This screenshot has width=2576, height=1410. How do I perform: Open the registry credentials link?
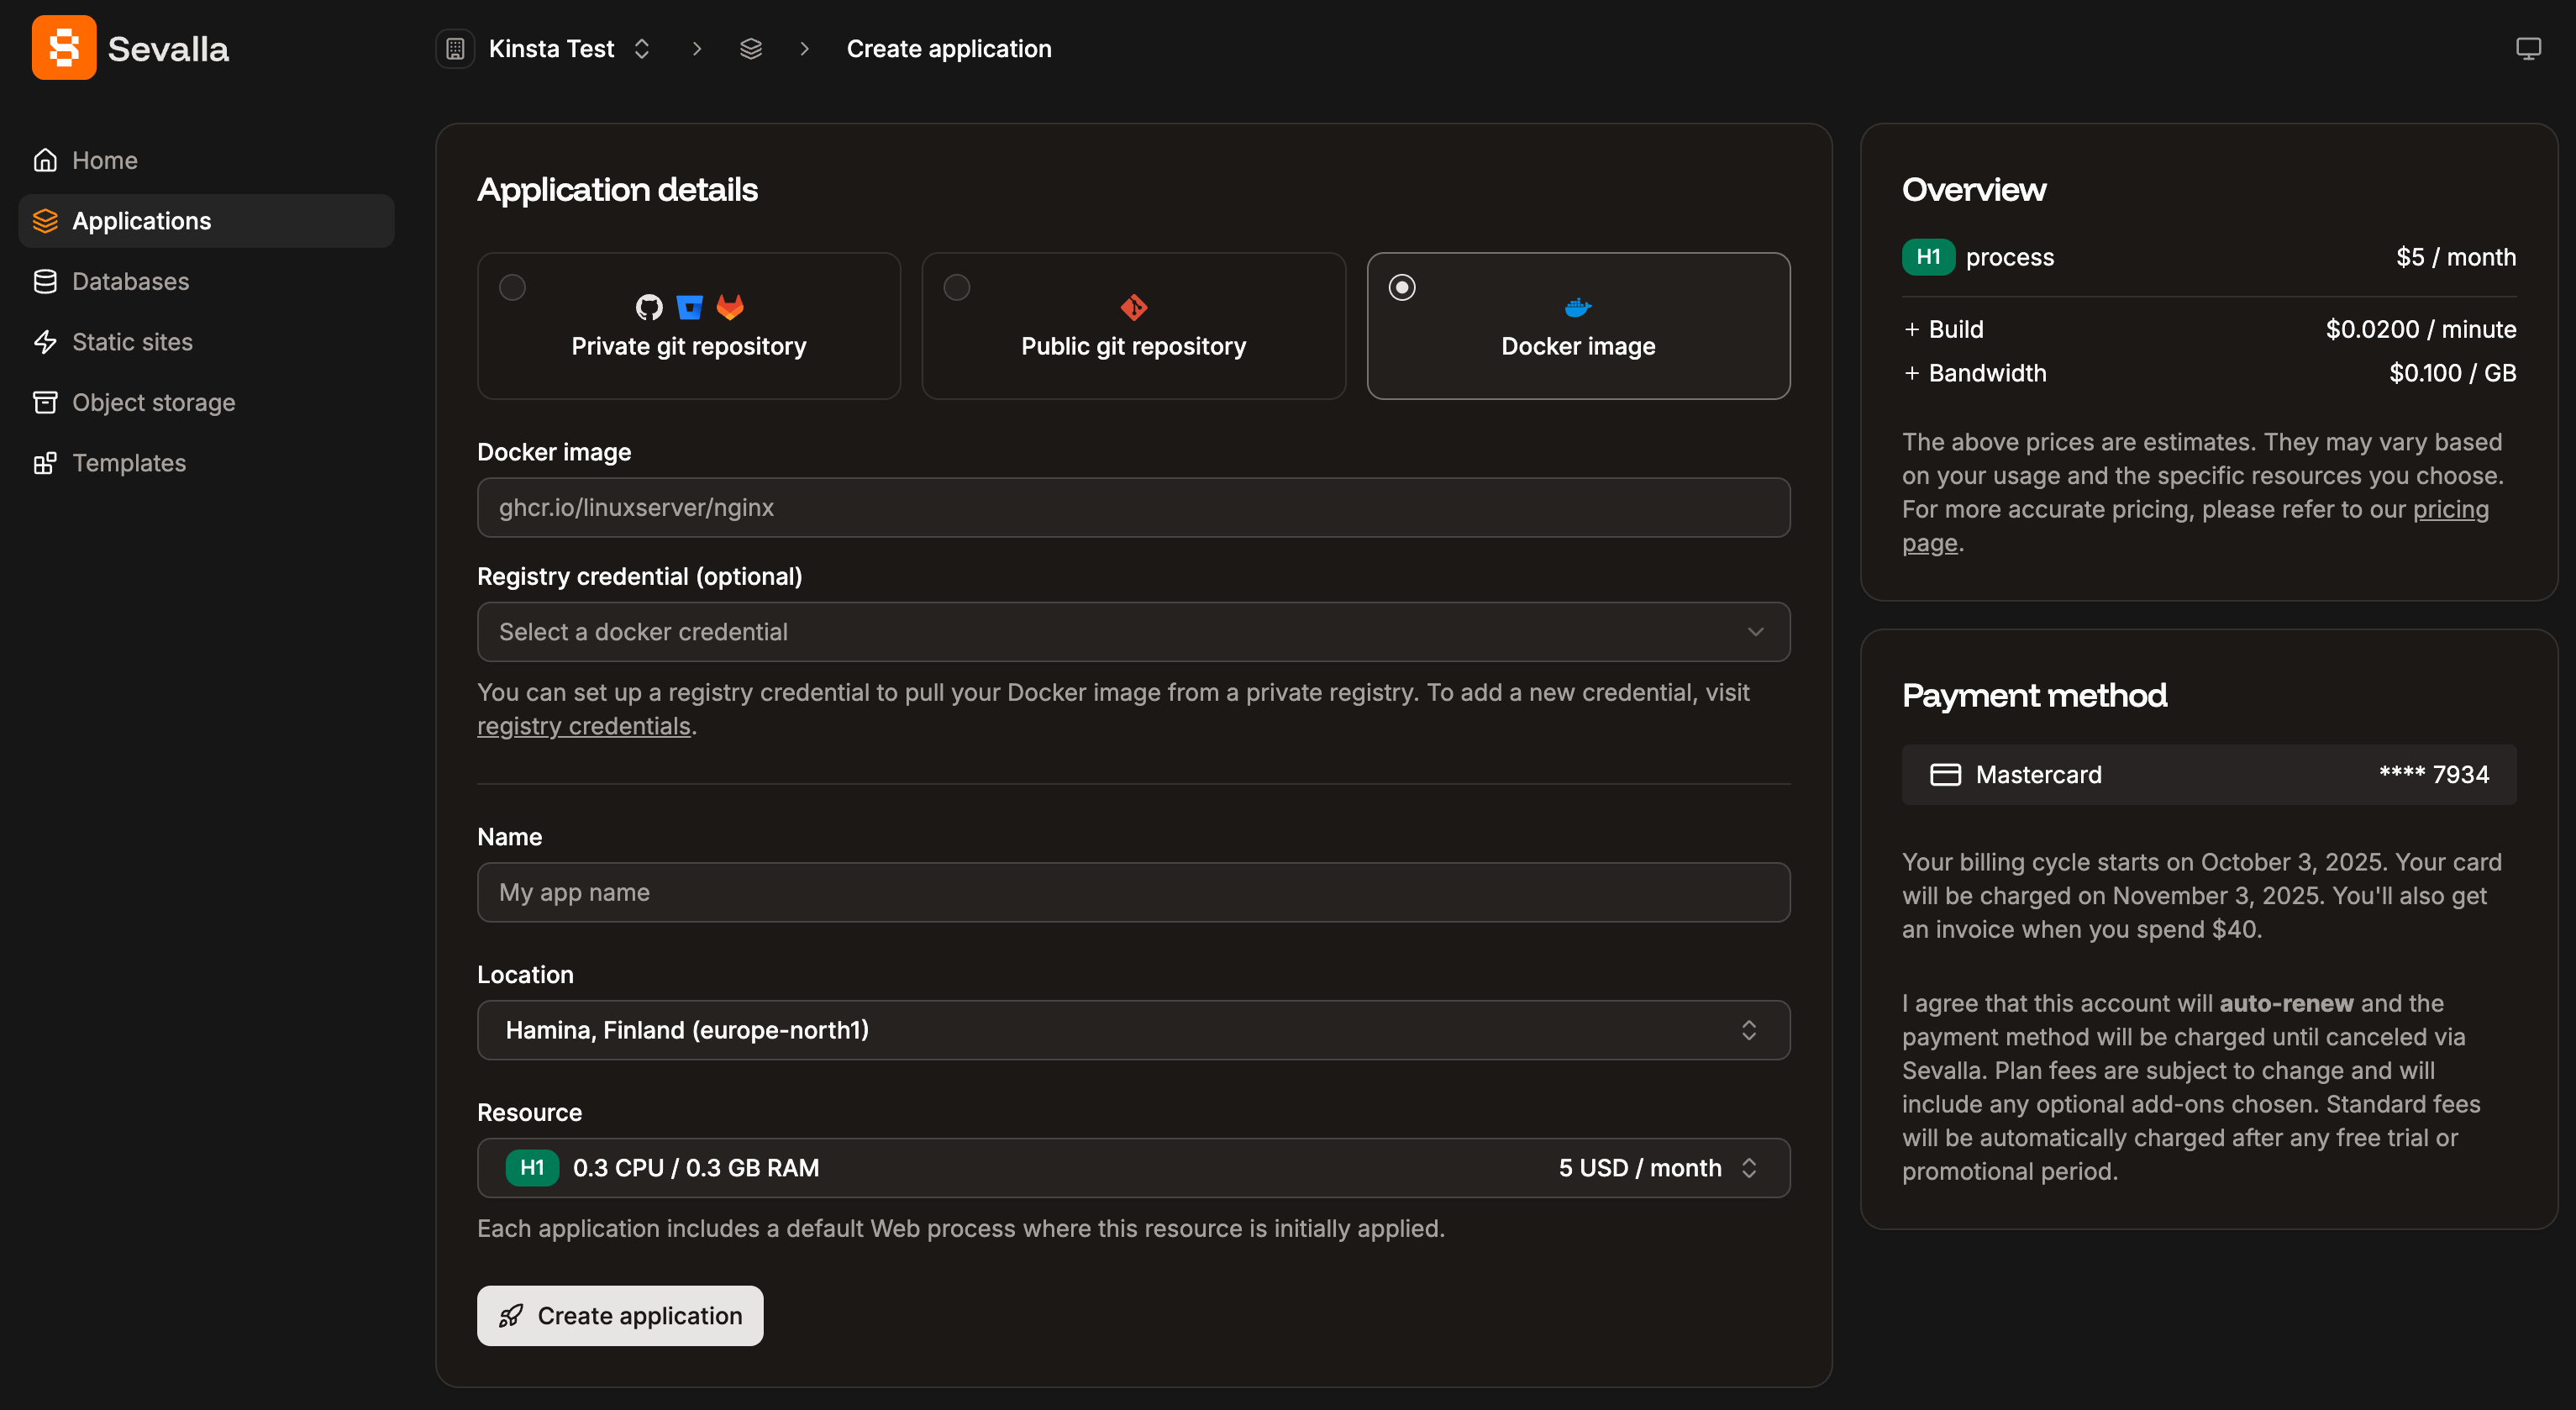(584, 726)
